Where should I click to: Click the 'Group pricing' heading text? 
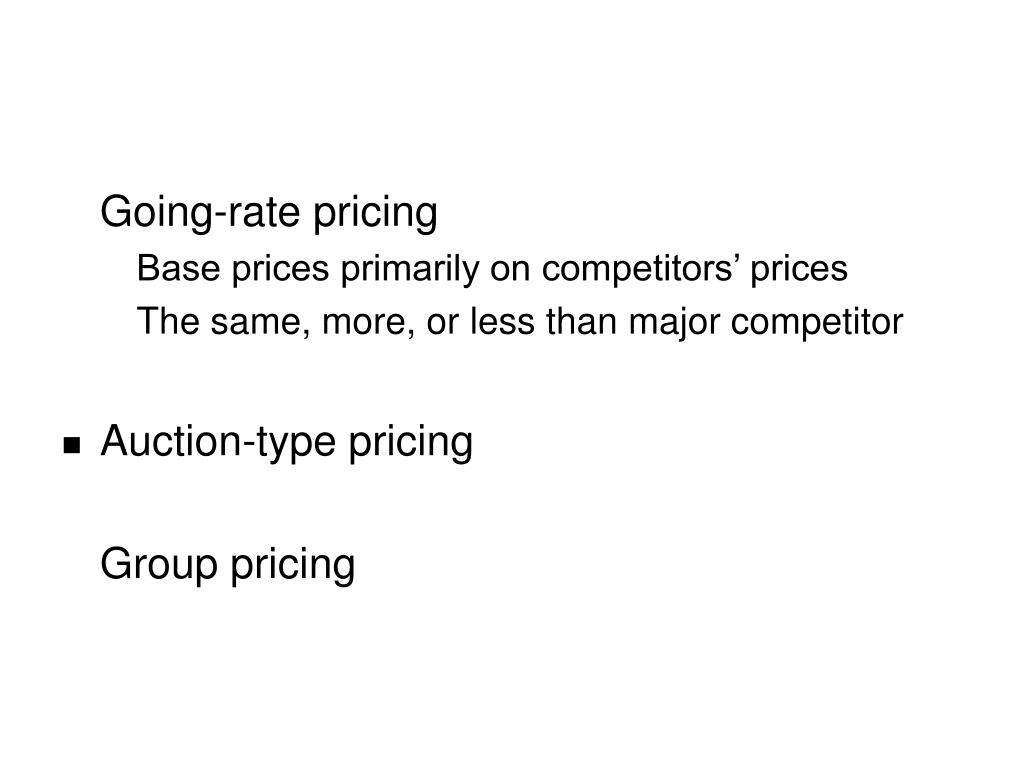click(x=228, y=566)
